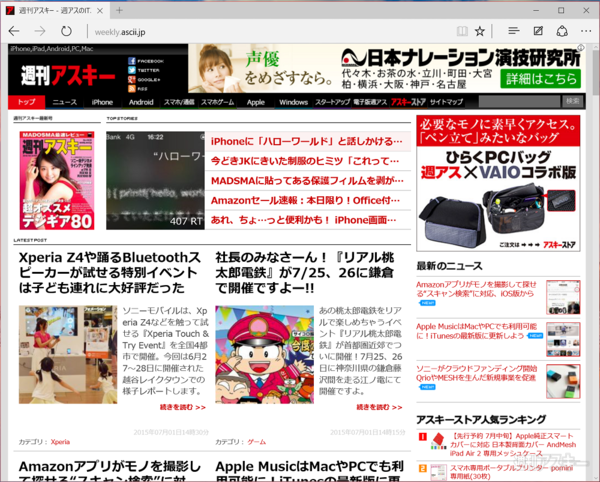Screen dimensions: 600x482
Task: Open the ゲーム category link
Action: pyautogui.click(x=256, y=442)
